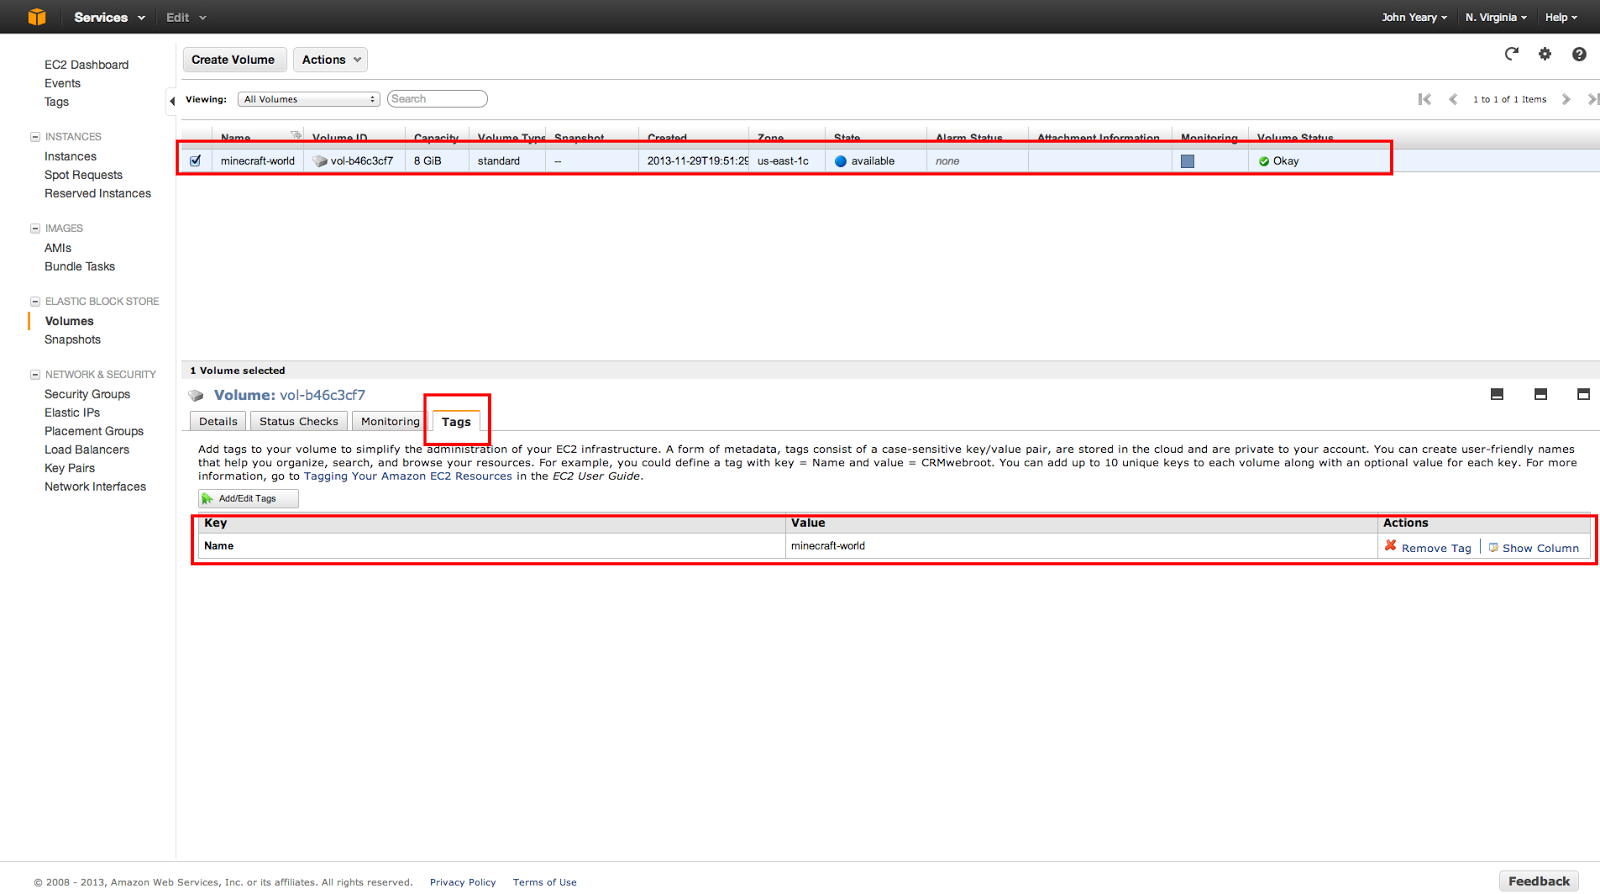1600x894 pixels.
Task: Open Spot Requests in sidebar
Action: pos(83,175)
